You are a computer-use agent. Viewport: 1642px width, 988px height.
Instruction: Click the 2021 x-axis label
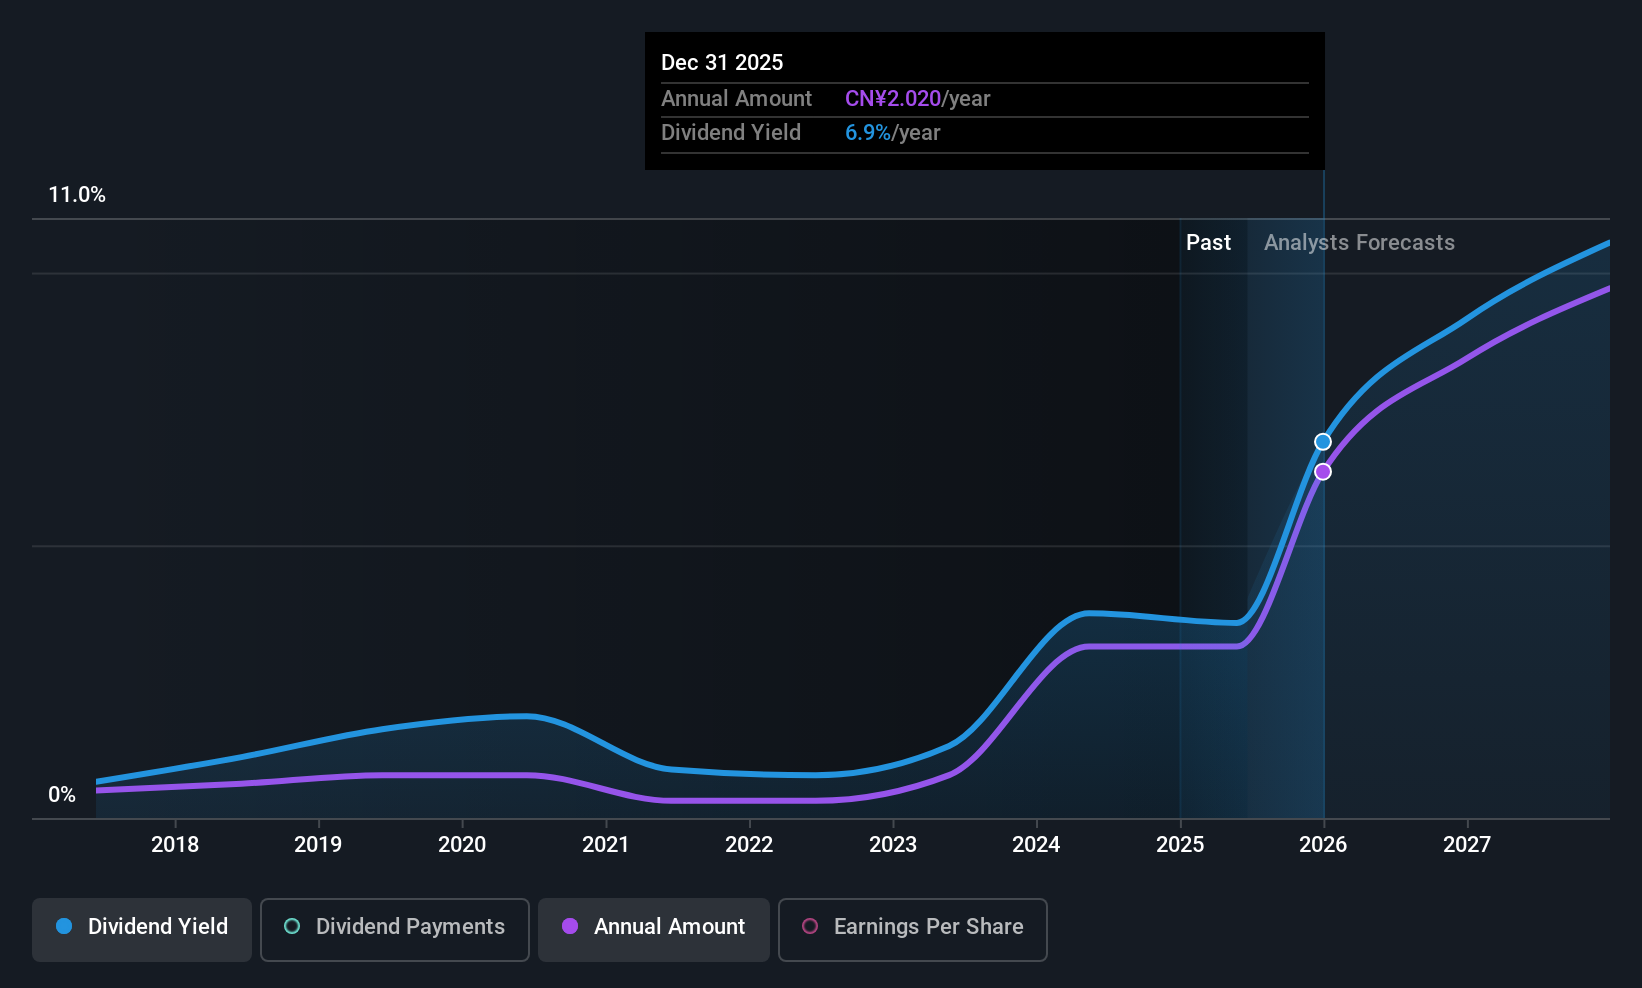point(606,845)
